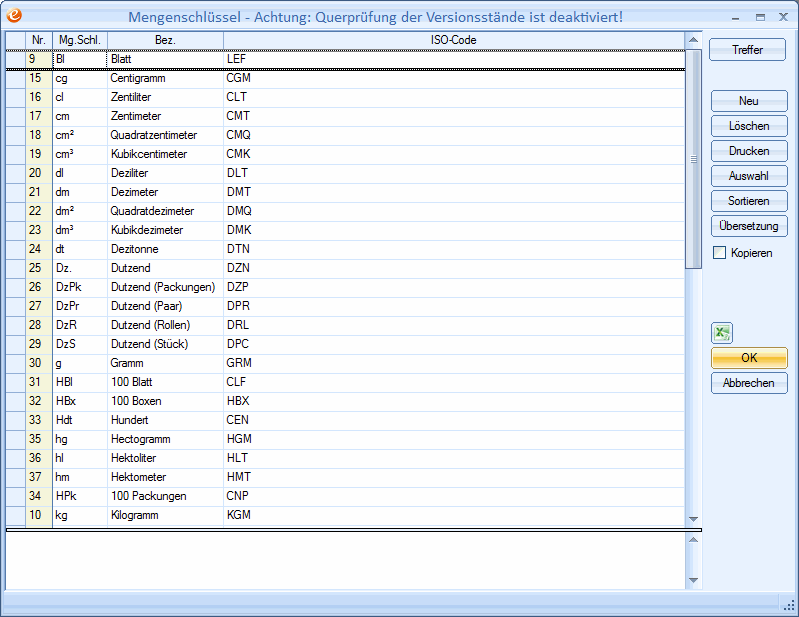This screenshot has height=617, width=799.
Task: Click the lower pane's scroll down arrow
Action: (x=693, y=580)
